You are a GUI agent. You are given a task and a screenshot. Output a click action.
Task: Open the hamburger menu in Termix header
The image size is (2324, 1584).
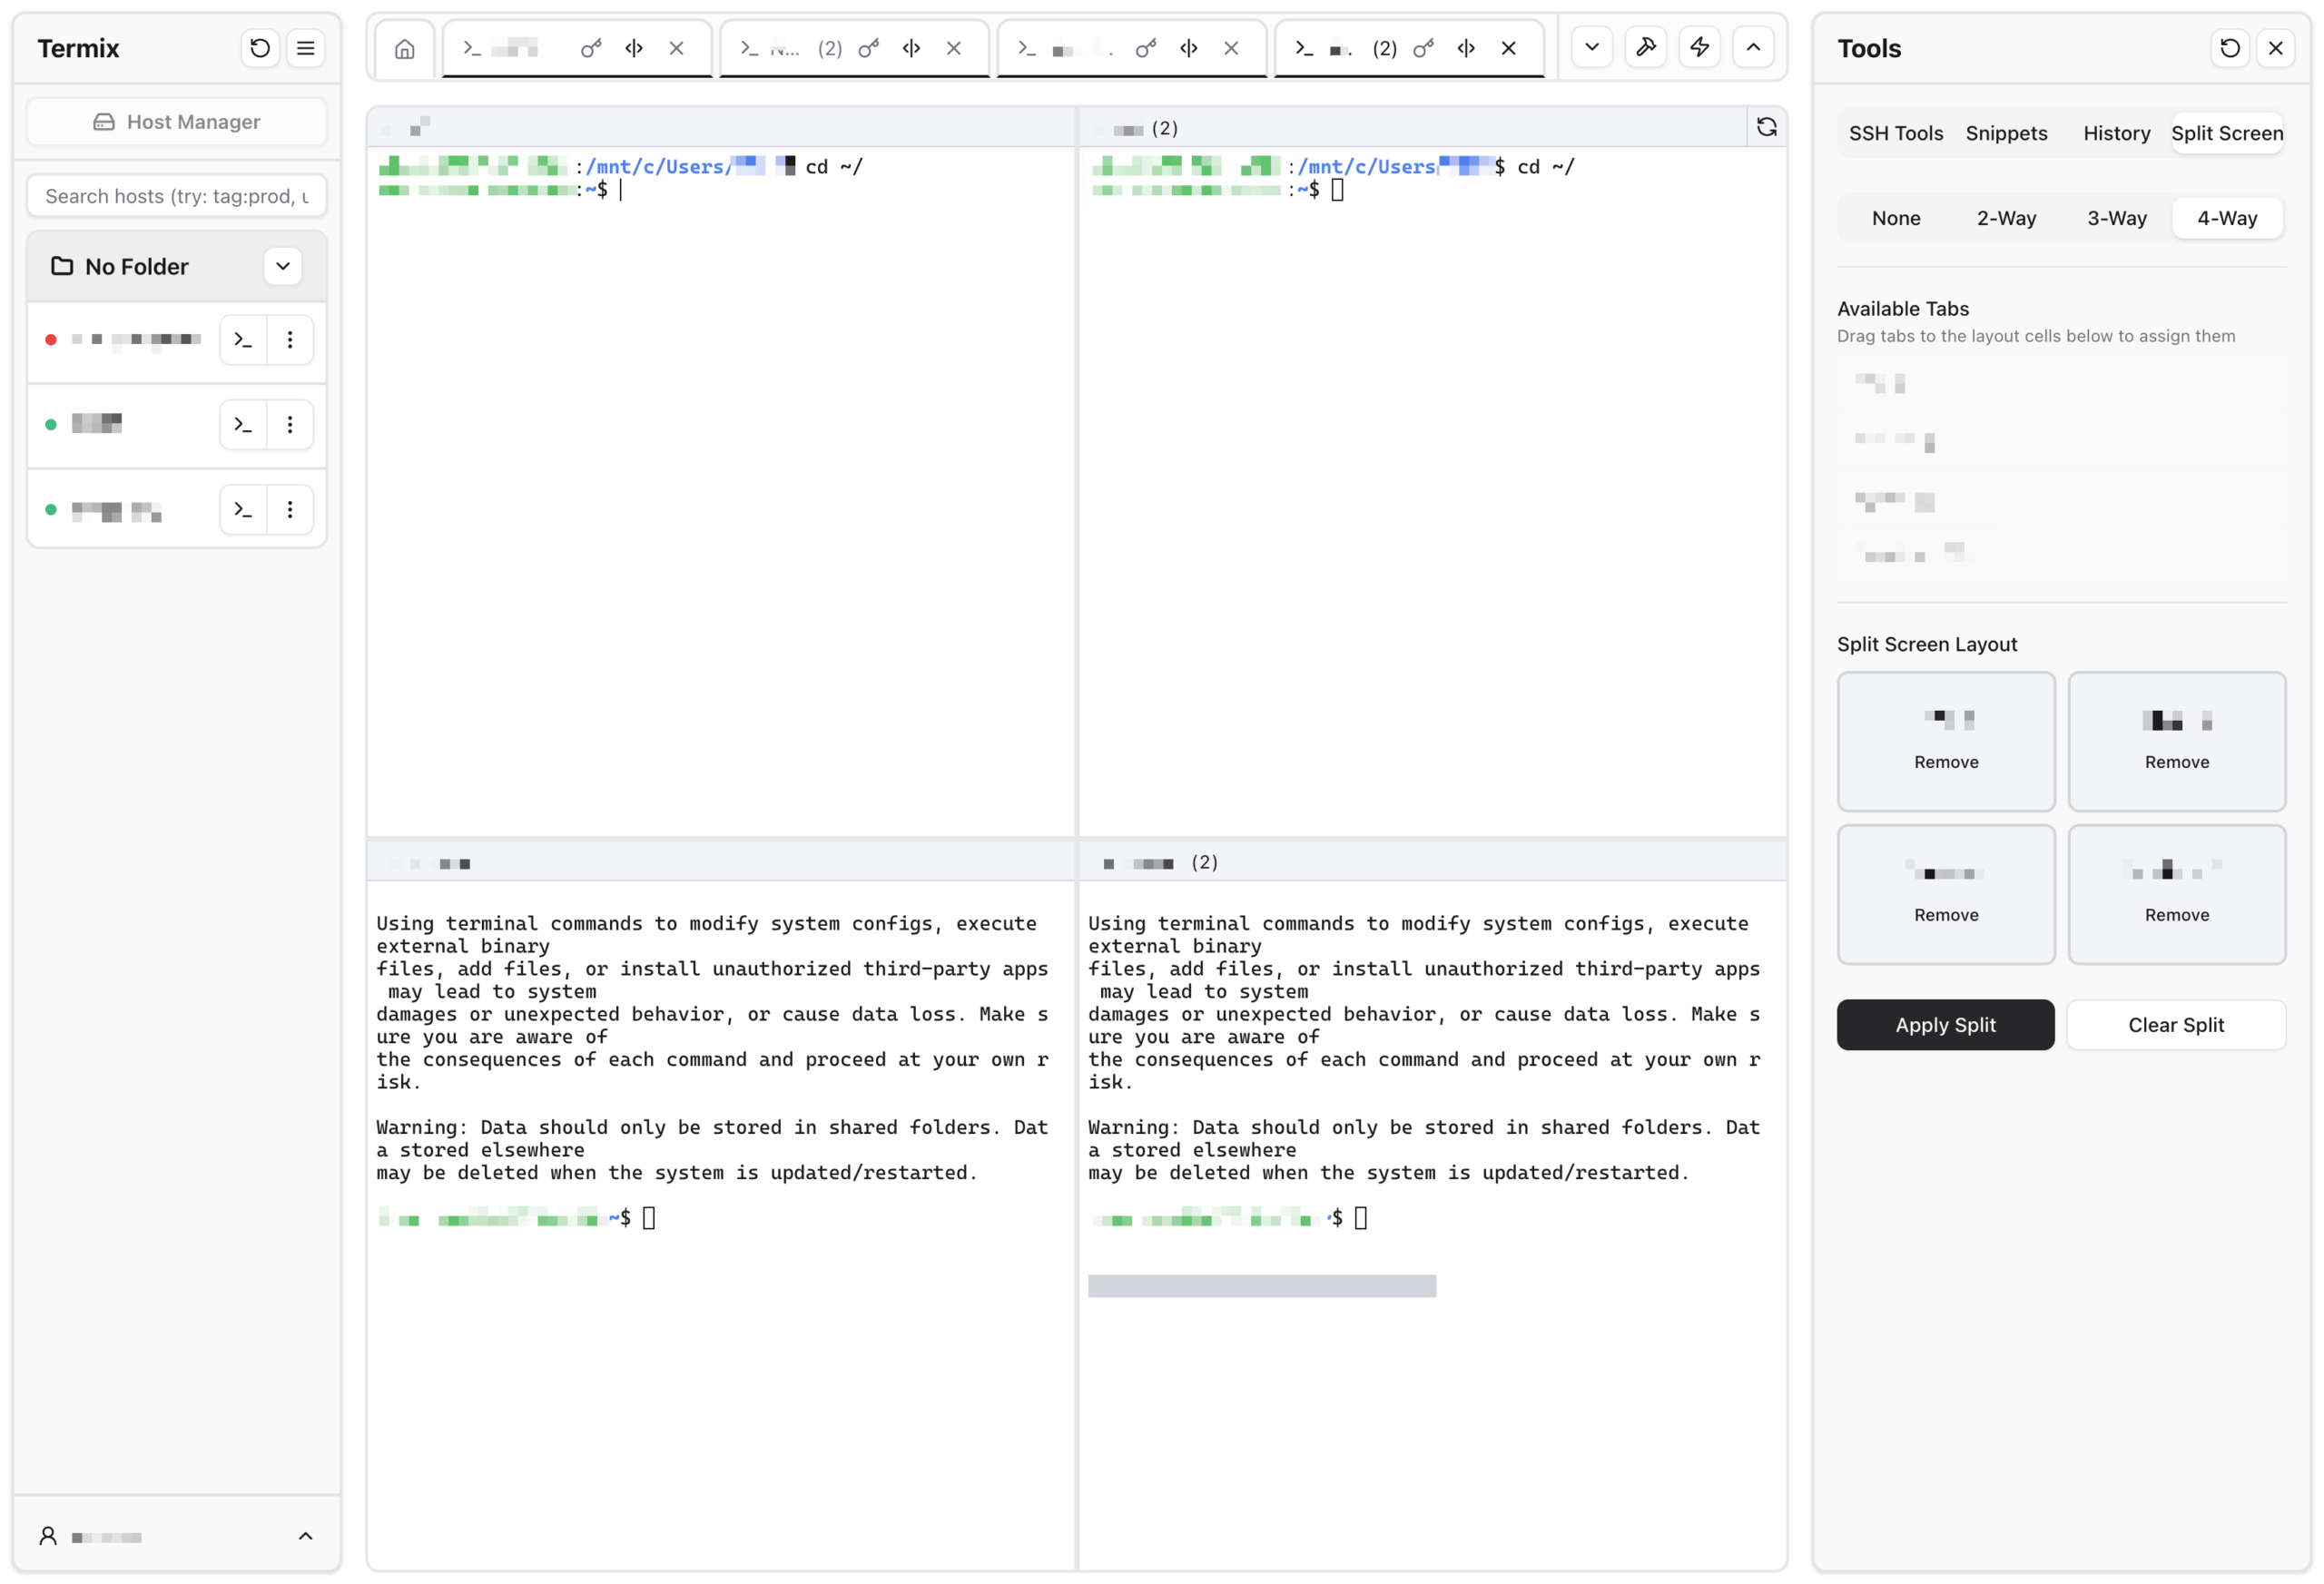click(x=306, y=48)
